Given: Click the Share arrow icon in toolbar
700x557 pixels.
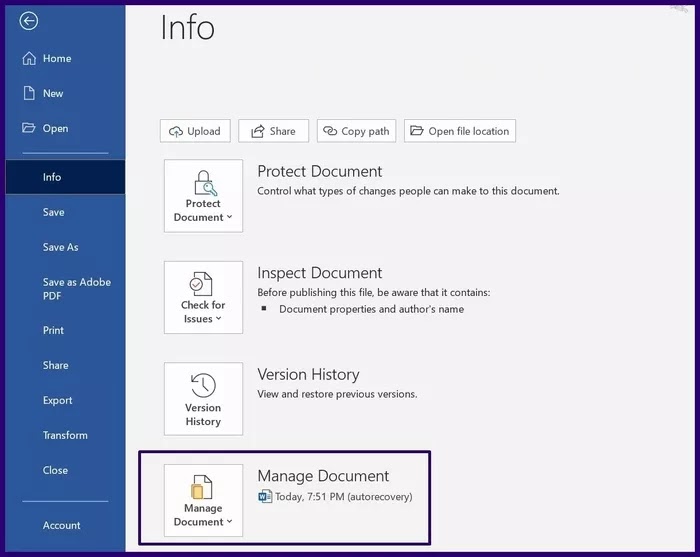Looking at the screenshot, I should click(258, 131).
